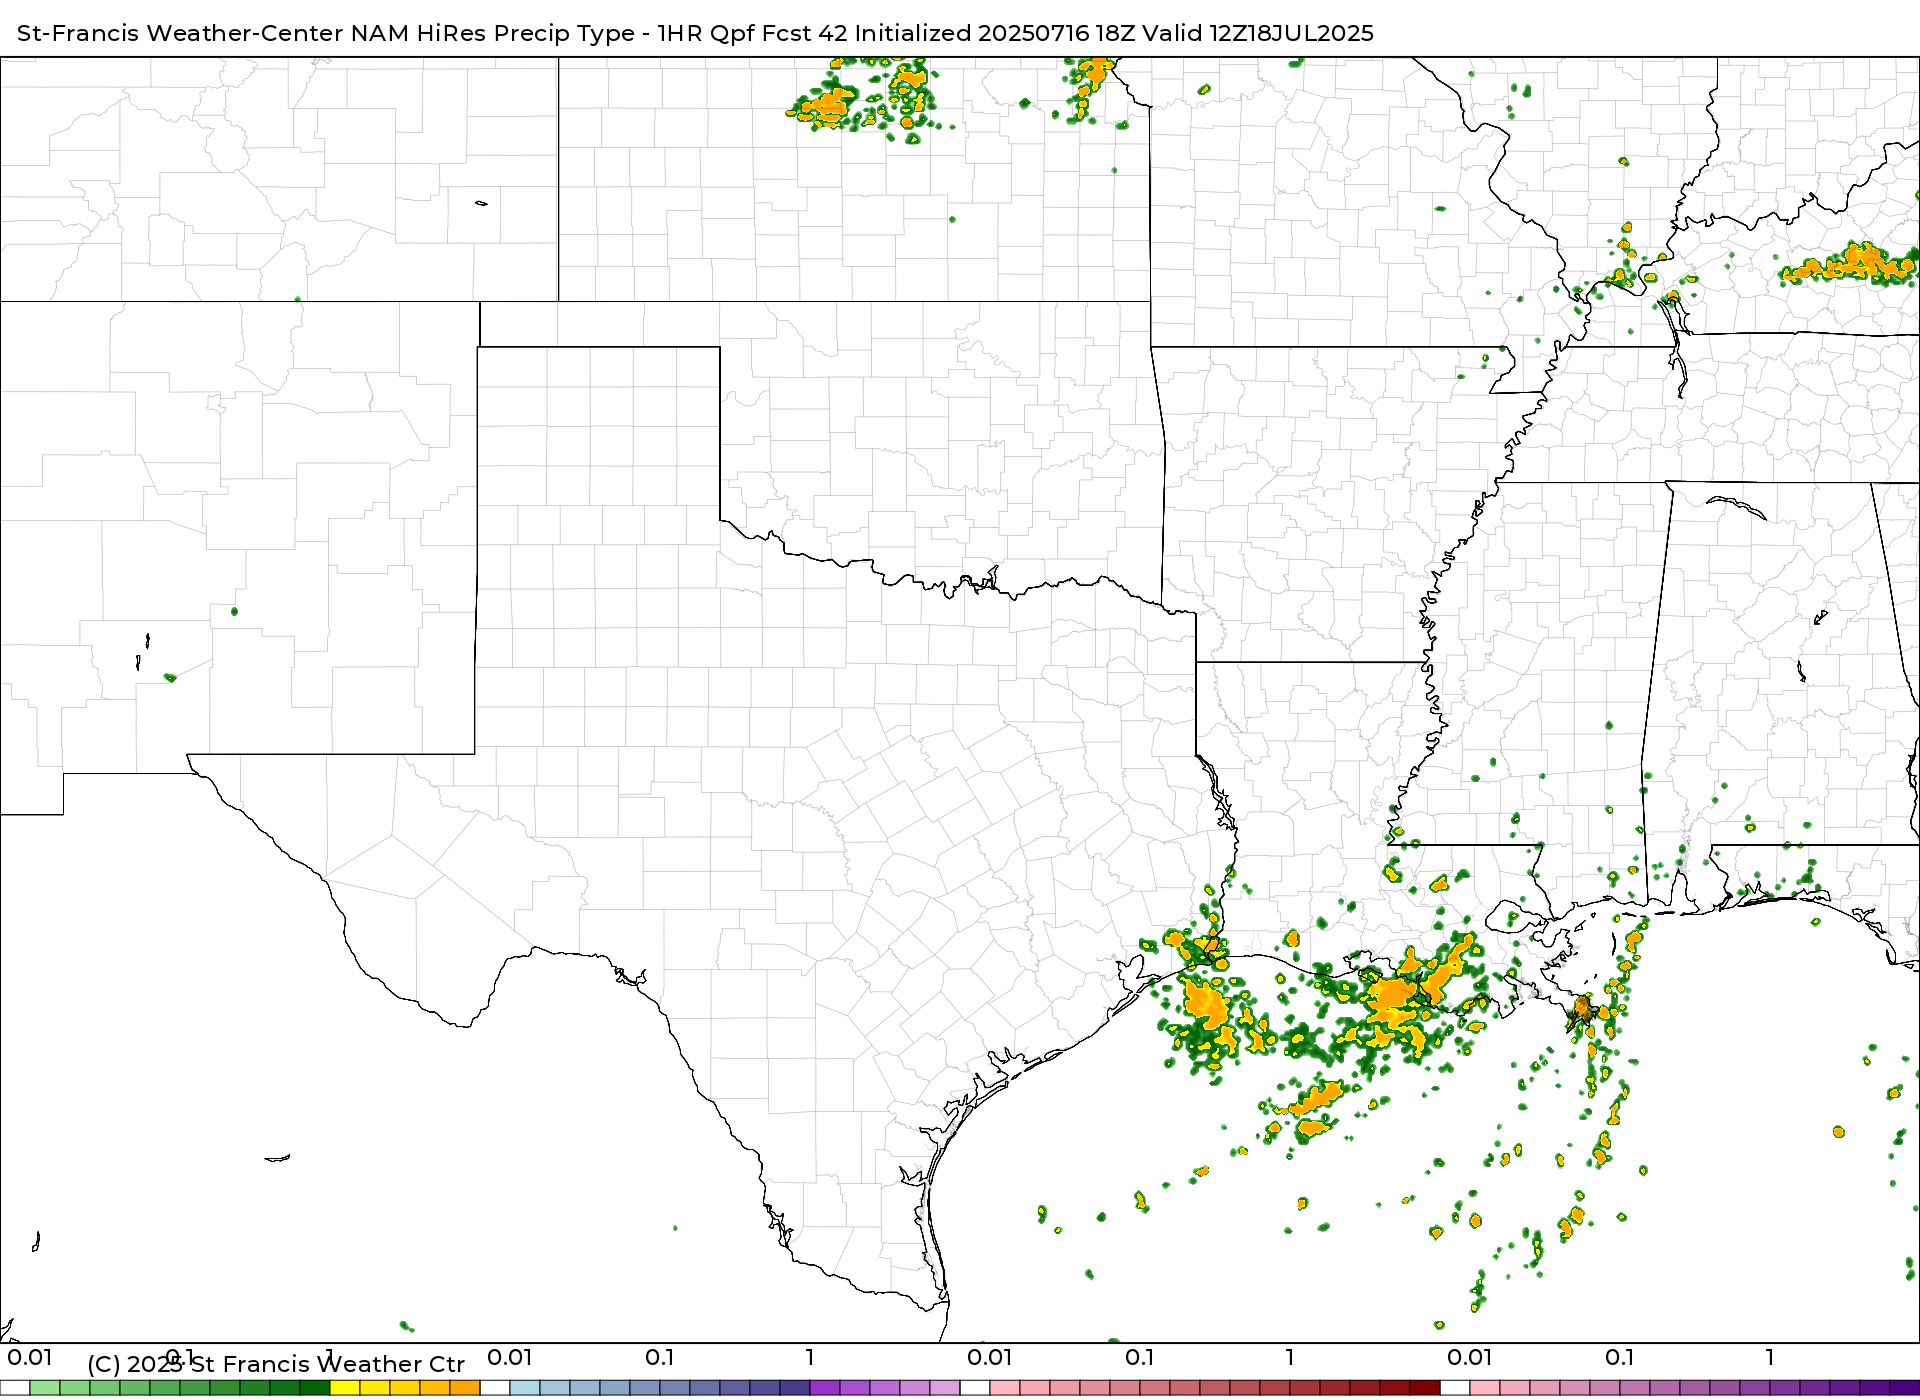Click the 0.1 label above the pink-to-indigo scale
The image size is (1920, 1400).
(x=1620, y=1357)
